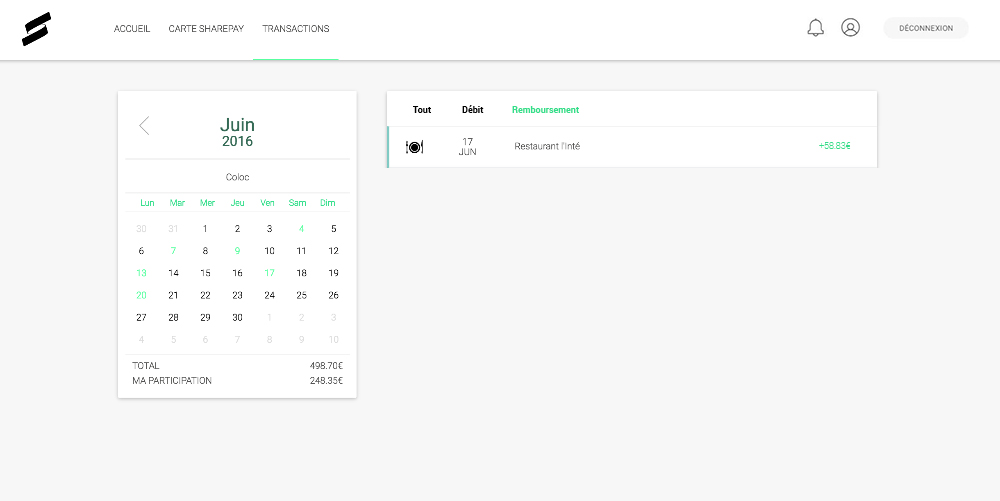Select green day 17 in calendar
The image size is (1000, 501).
(x=269, y=273)
